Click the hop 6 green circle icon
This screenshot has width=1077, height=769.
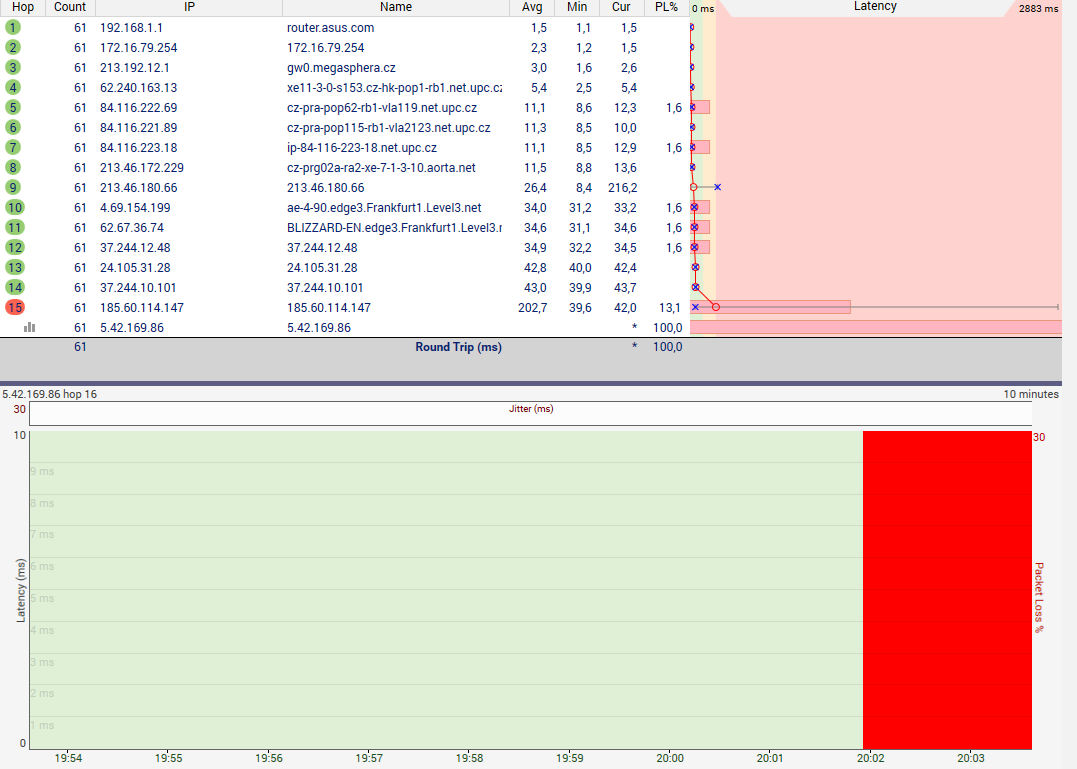13,127
